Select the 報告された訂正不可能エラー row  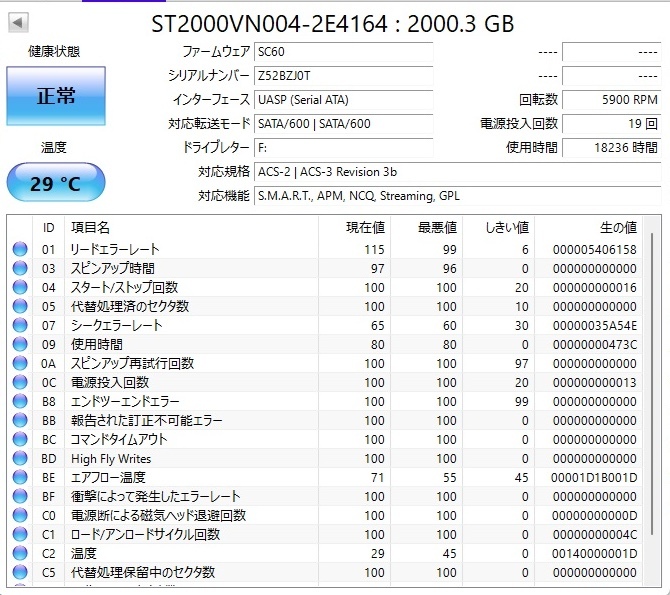pyautogui.click(x=325, y=420)
